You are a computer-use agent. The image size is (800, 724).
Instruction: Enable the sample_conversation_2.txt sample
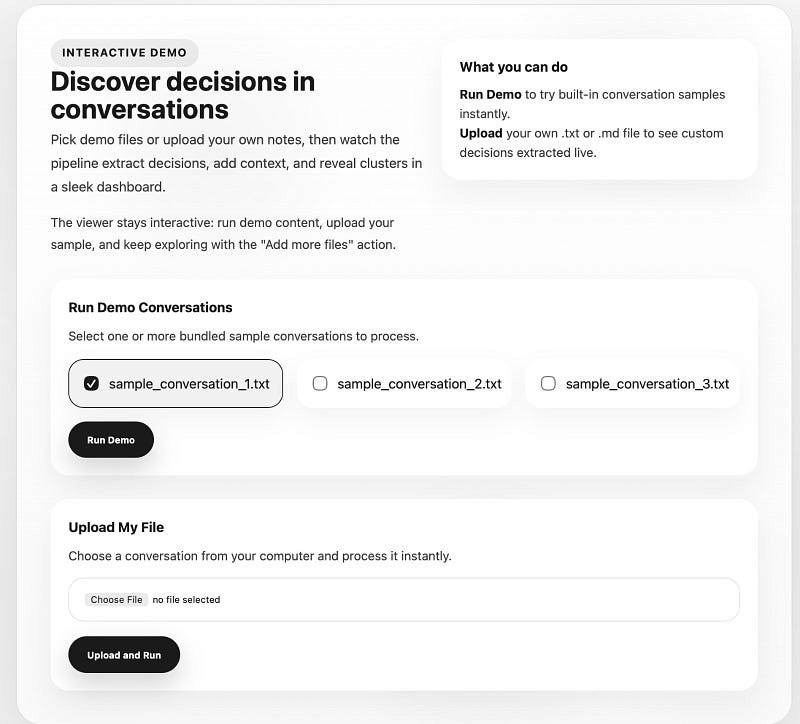coord(320,383)
